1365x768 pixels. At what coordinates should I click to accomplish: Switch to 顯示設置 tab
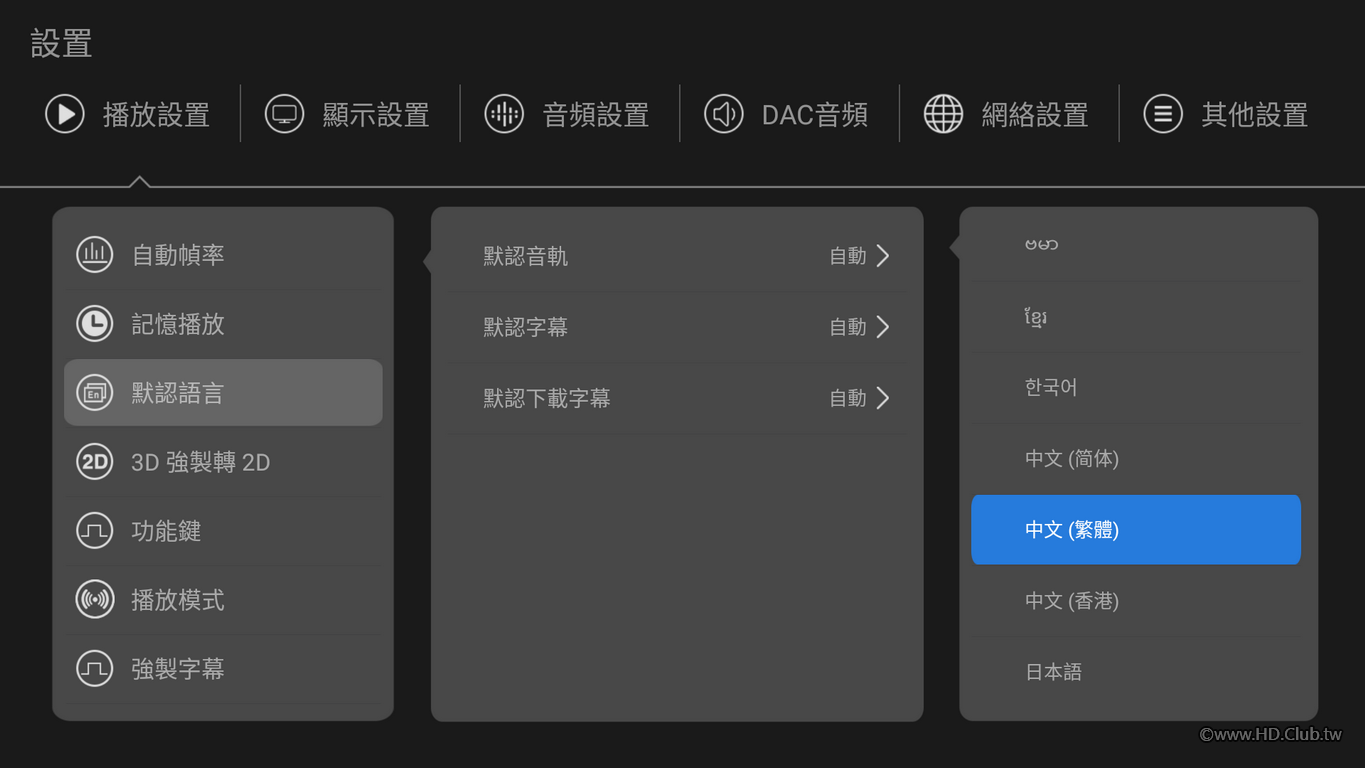348,114
